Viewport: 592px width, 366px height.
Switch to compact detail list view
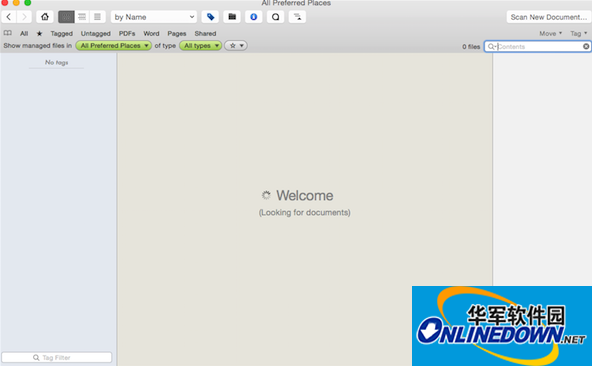tap(97, 17)
